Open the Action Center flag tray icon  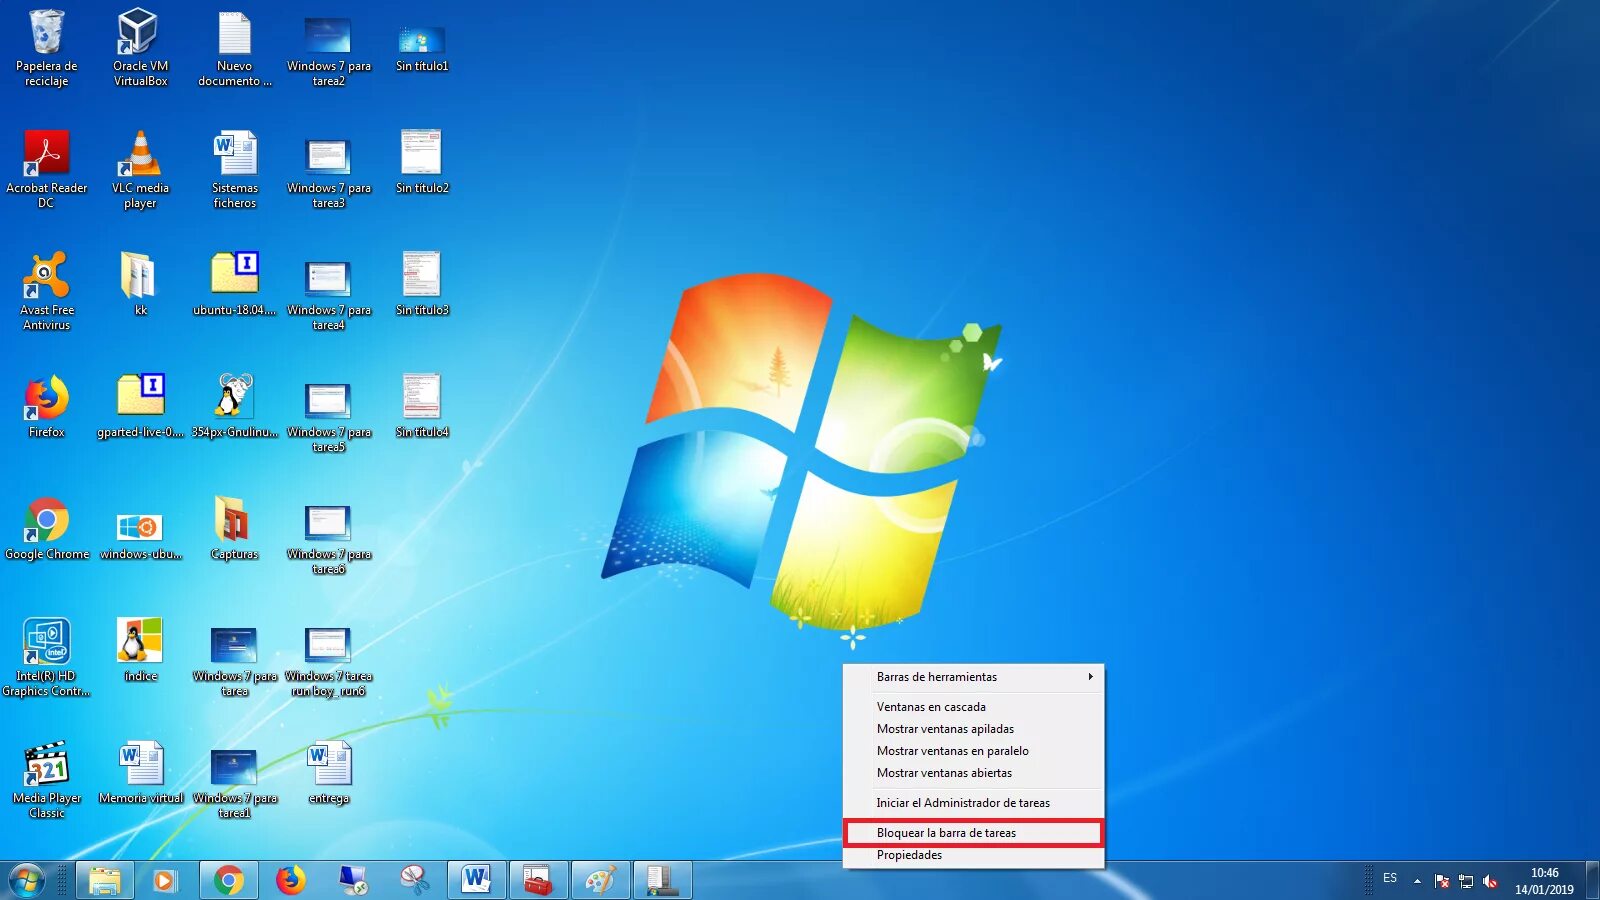coord(1441,881)
